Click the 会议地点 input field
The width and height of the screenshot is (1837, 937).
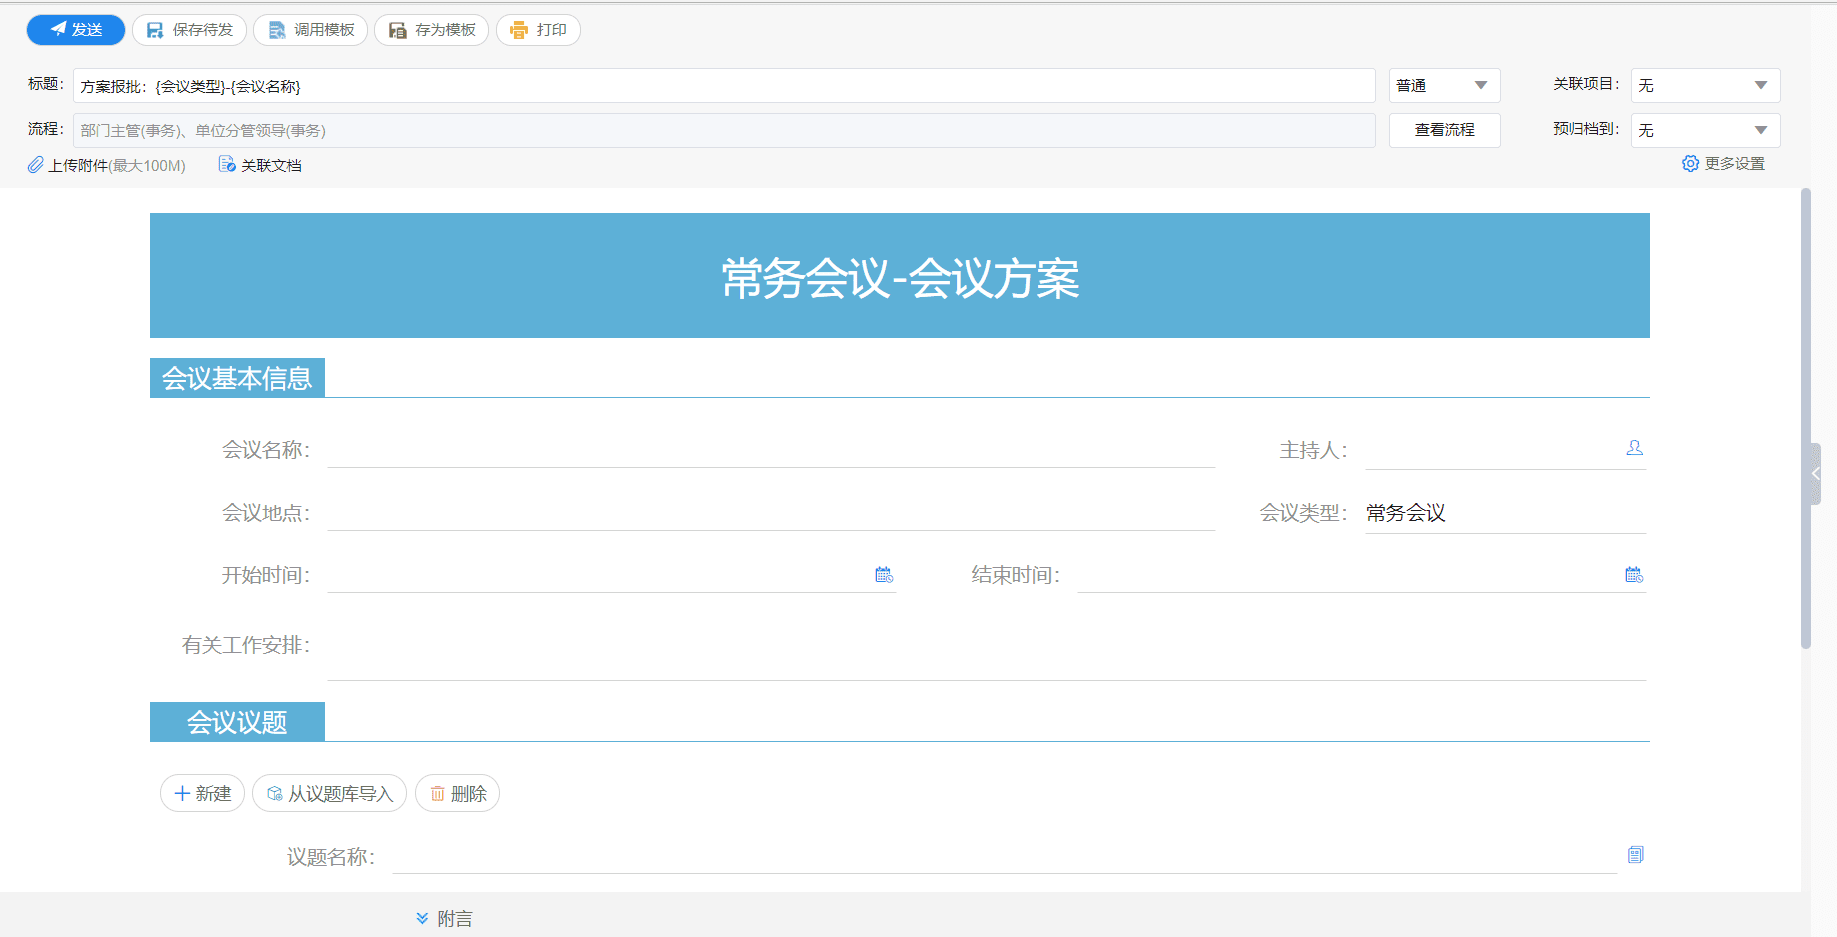click(x=771, y=513)
